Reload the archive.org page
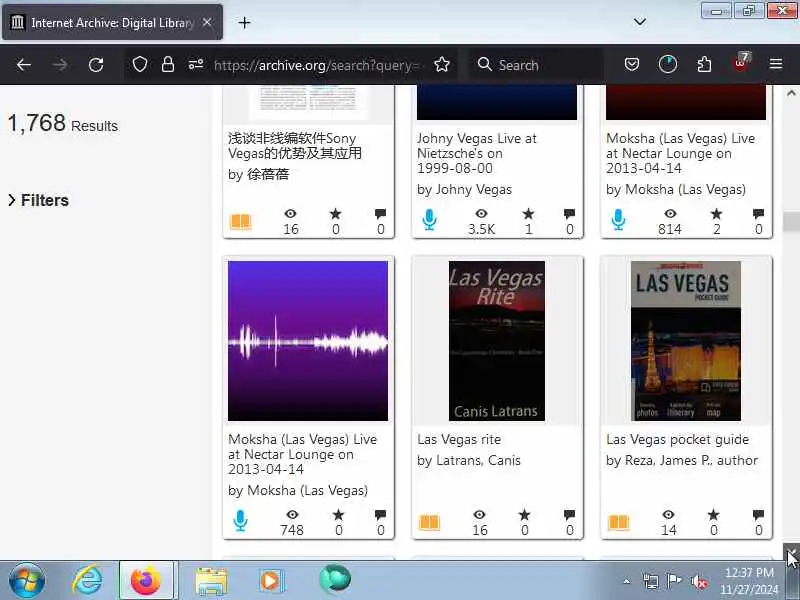 (x=96, y=65)
